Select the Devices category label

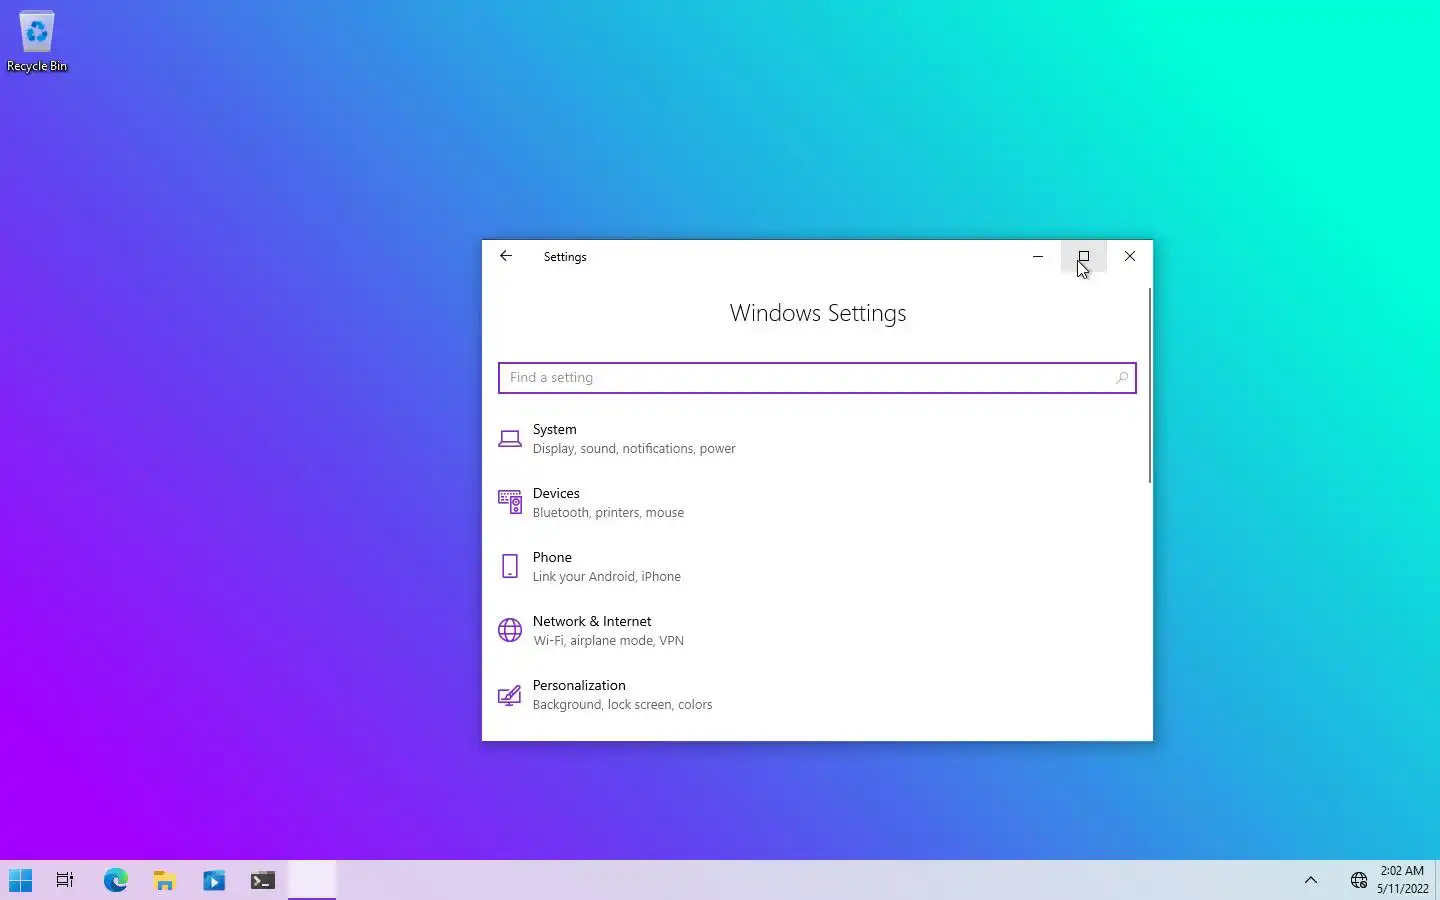coord(556,494)
